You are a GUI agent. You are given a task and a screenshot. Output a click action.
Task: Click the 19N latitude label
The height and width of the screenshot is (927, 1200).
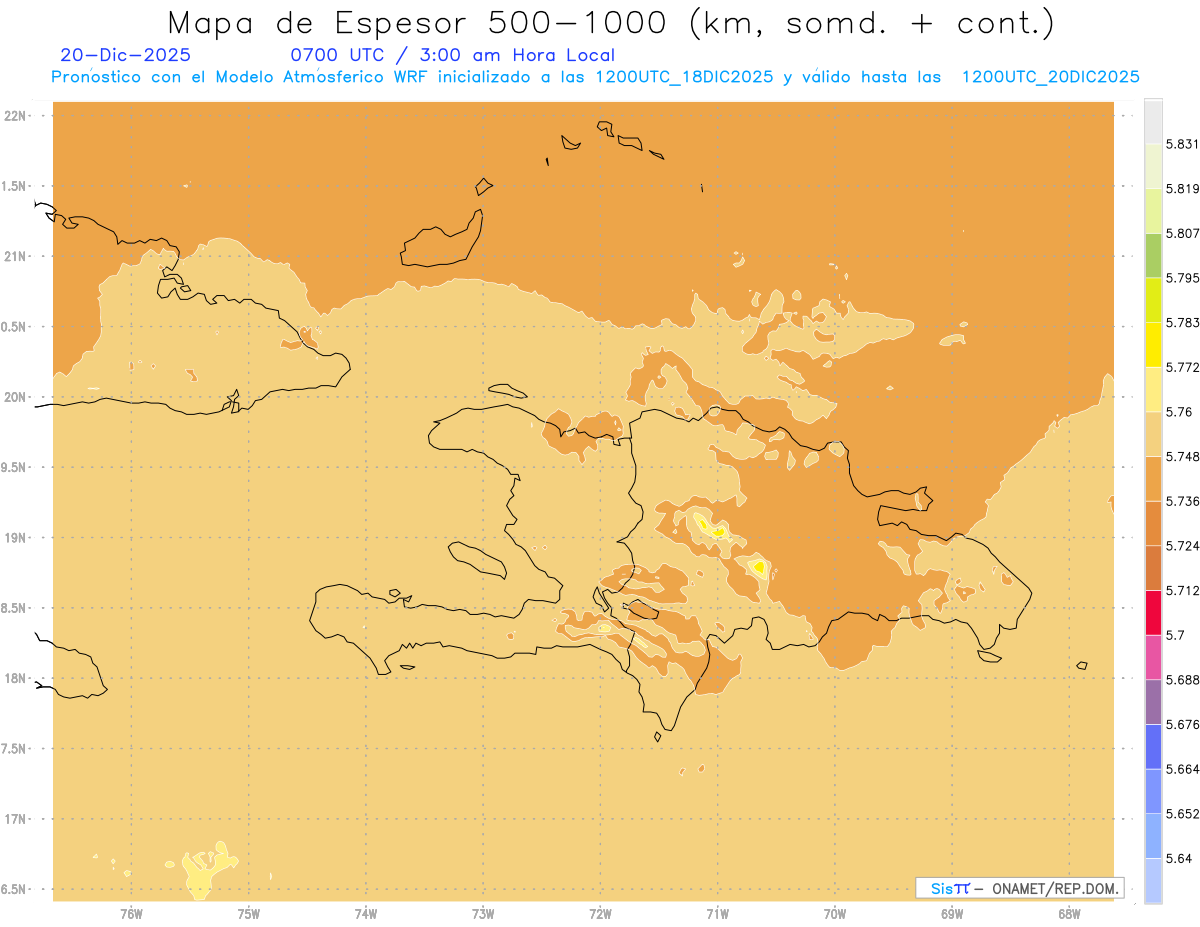tap(17, 538)
